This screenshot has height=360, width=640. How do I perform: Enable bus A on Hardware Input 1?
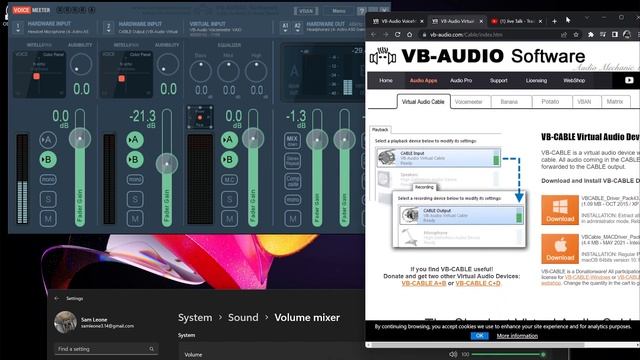48,140
